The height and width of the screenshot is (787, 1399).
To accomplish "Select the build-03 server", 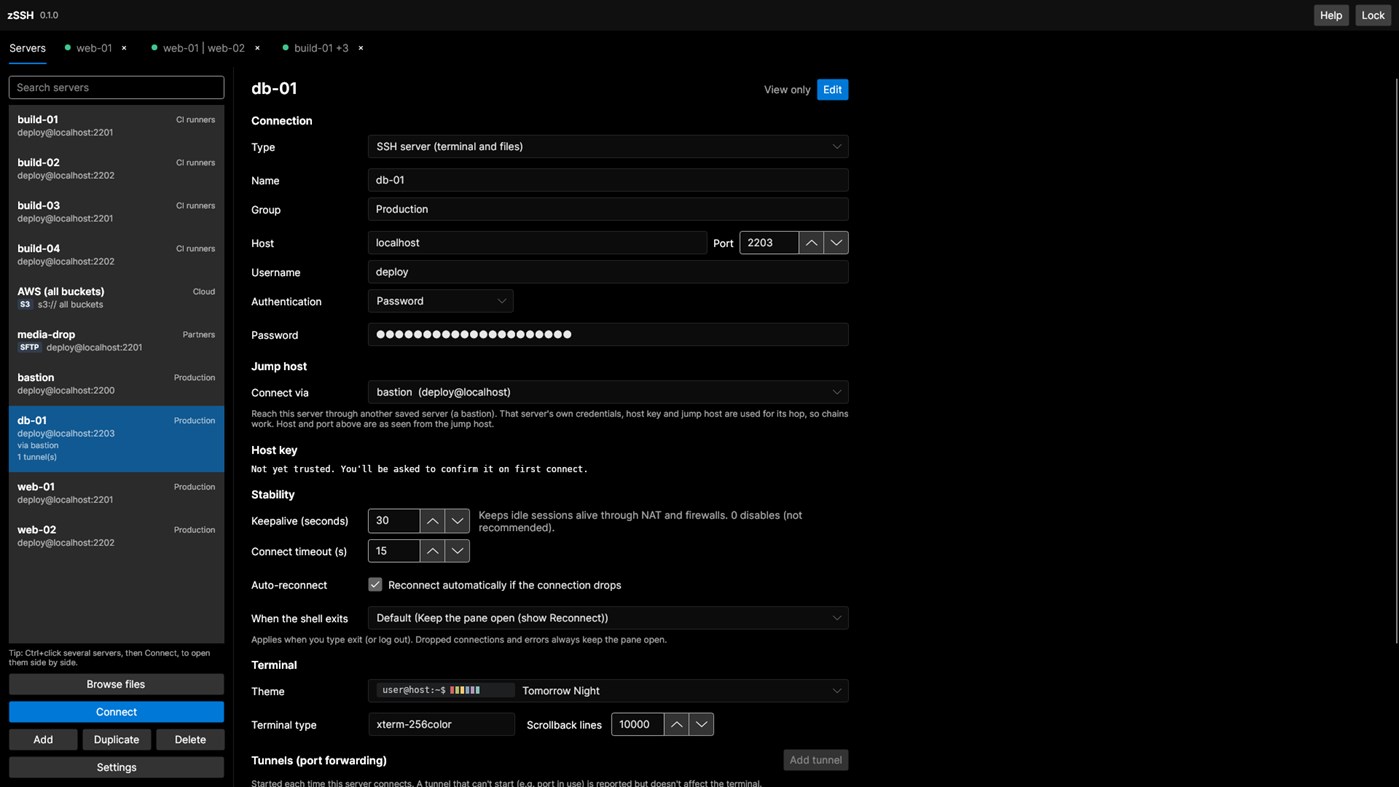I will point(116,212).
